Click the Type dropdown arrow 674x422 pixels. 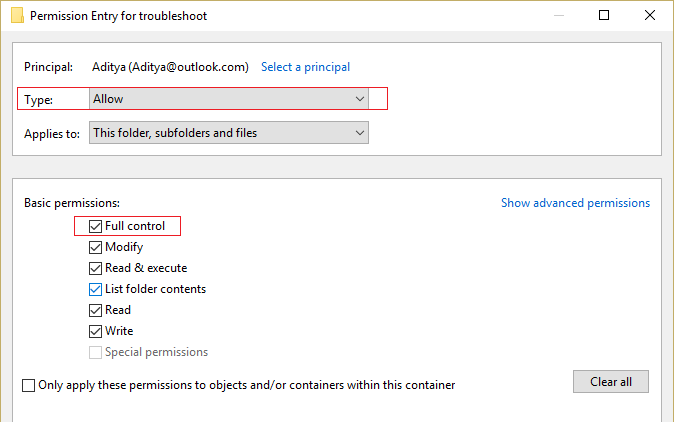(x=360, y=99)
